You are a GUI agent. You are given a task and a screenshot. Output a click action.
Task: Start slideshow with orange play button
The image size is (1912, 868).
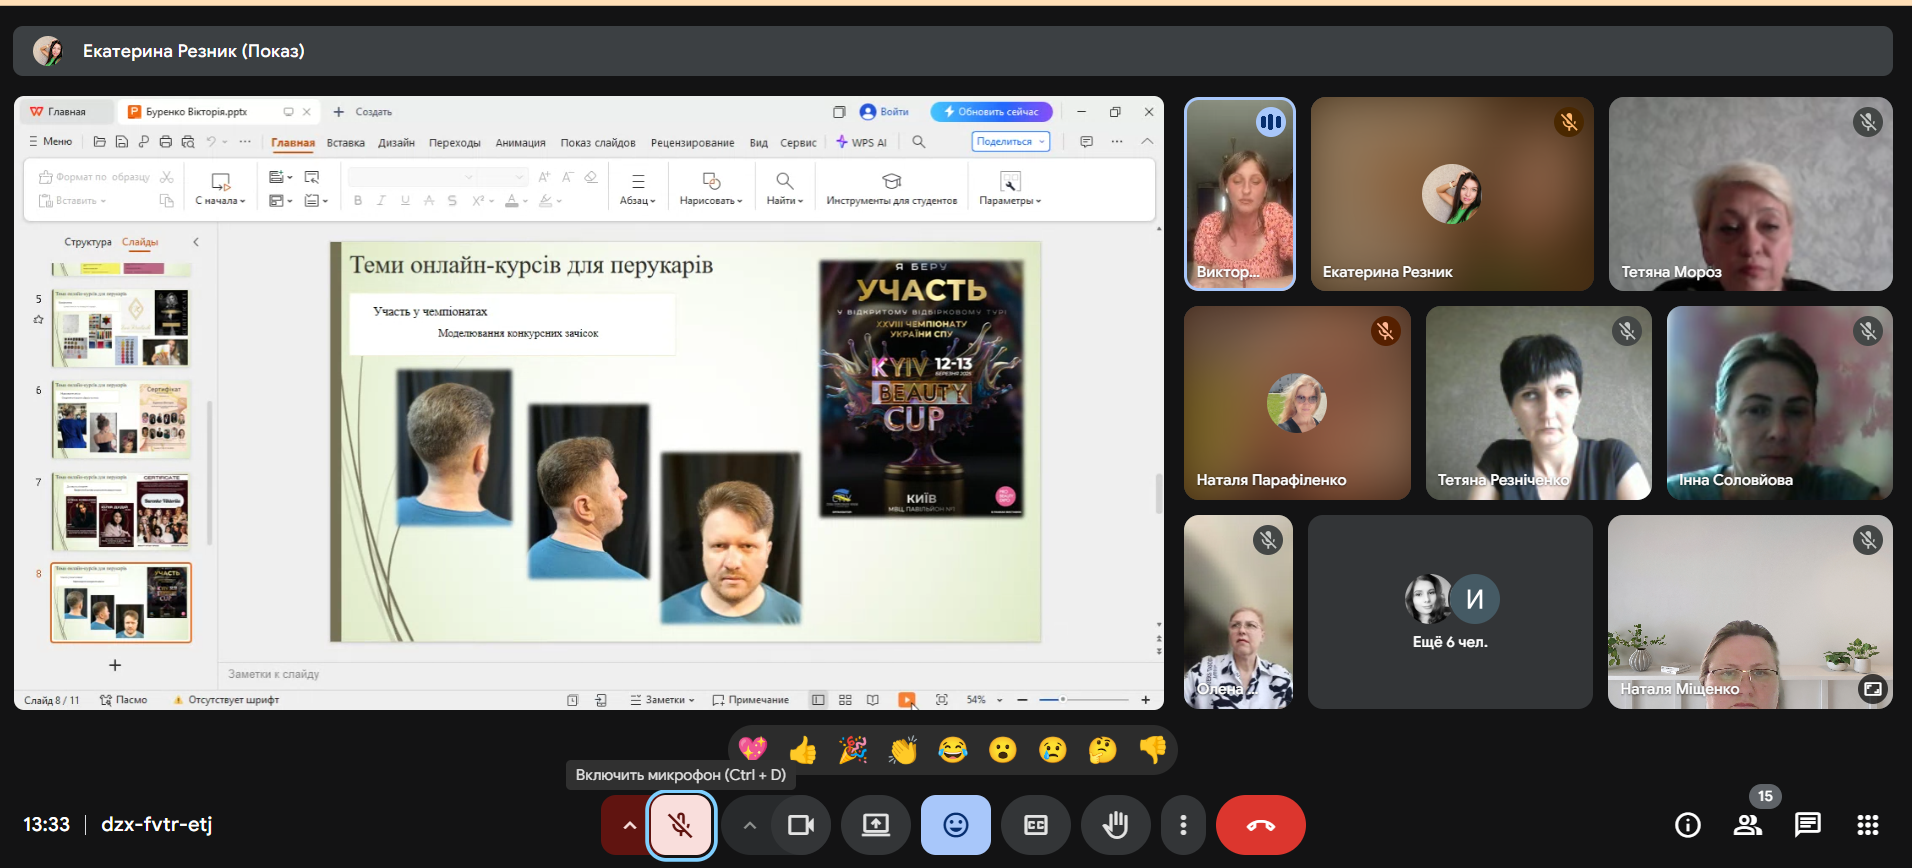tap(907, 700)
